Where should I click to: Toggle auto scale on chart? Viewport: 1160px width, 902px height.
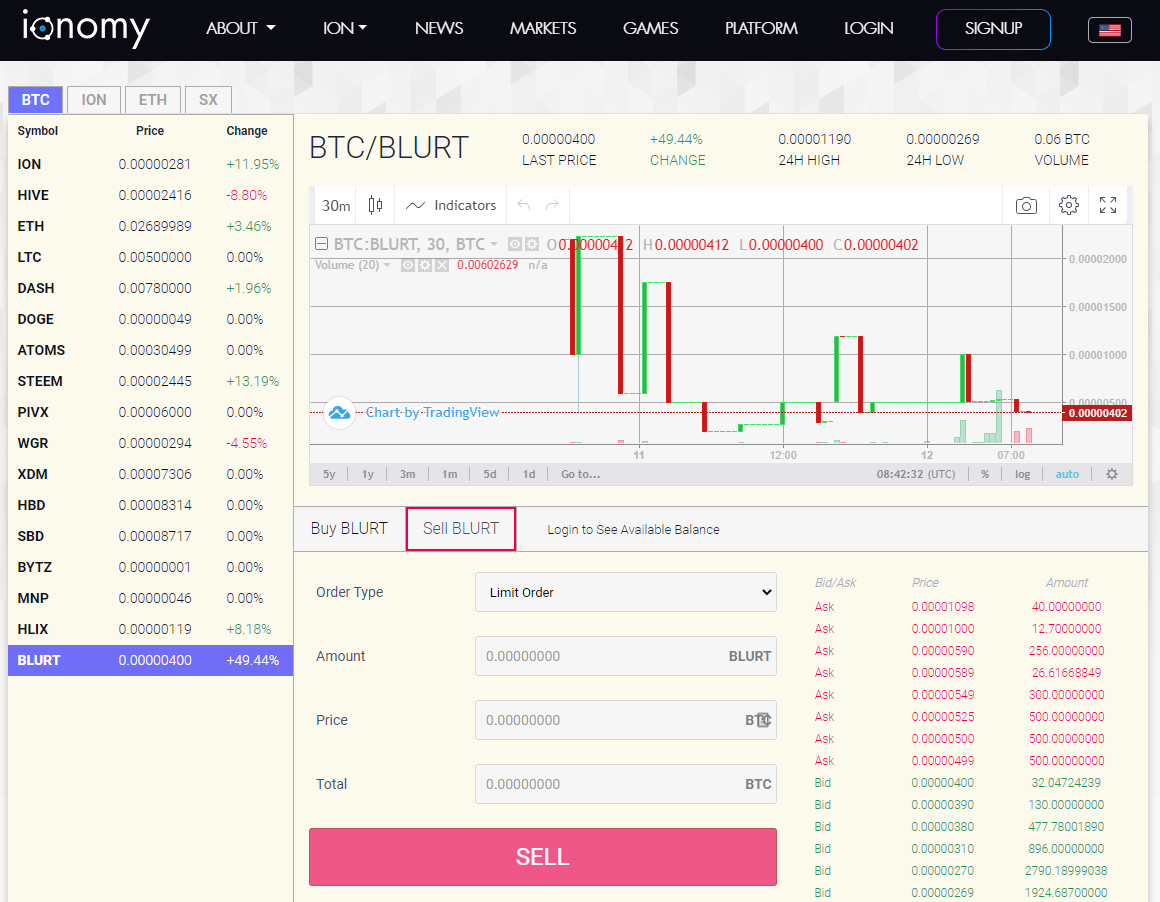pos(1067,474)
